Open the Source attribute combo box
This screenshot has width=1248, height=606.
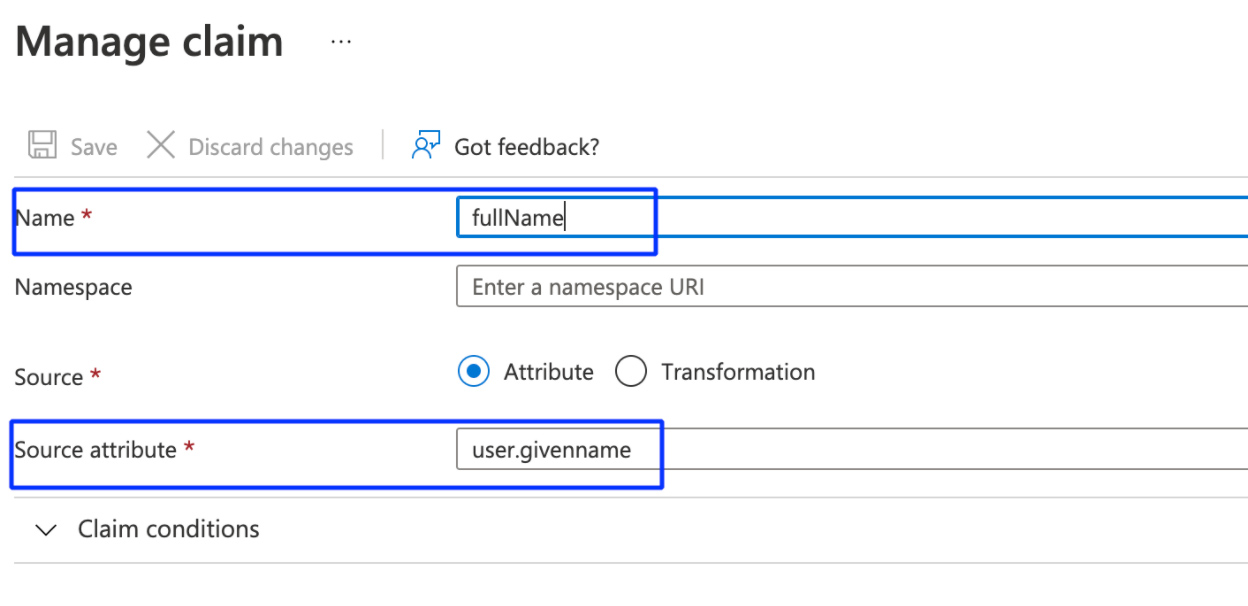pyautogui.click(x=850, y=450)
